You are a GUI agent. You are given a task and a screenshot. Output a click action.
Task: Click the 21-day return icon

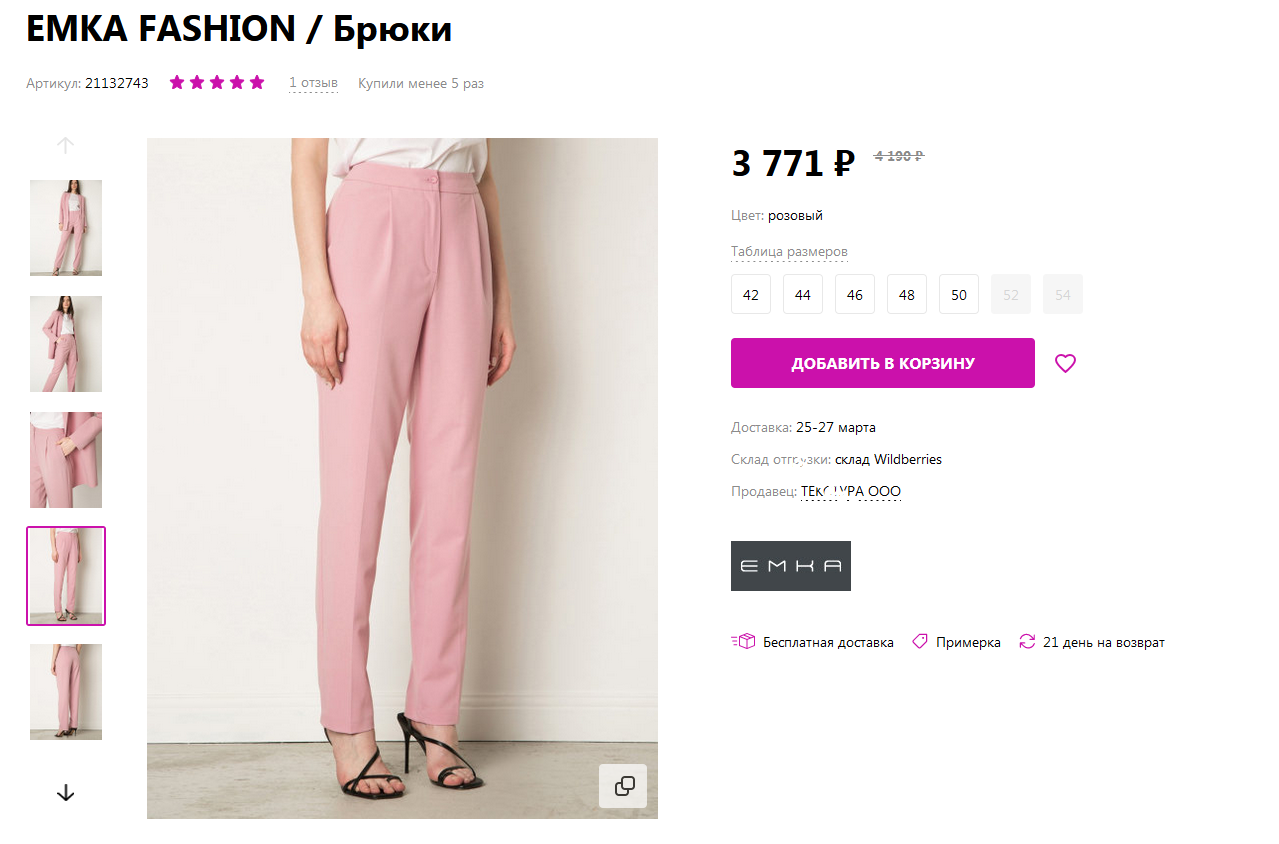pos(1027,642)
